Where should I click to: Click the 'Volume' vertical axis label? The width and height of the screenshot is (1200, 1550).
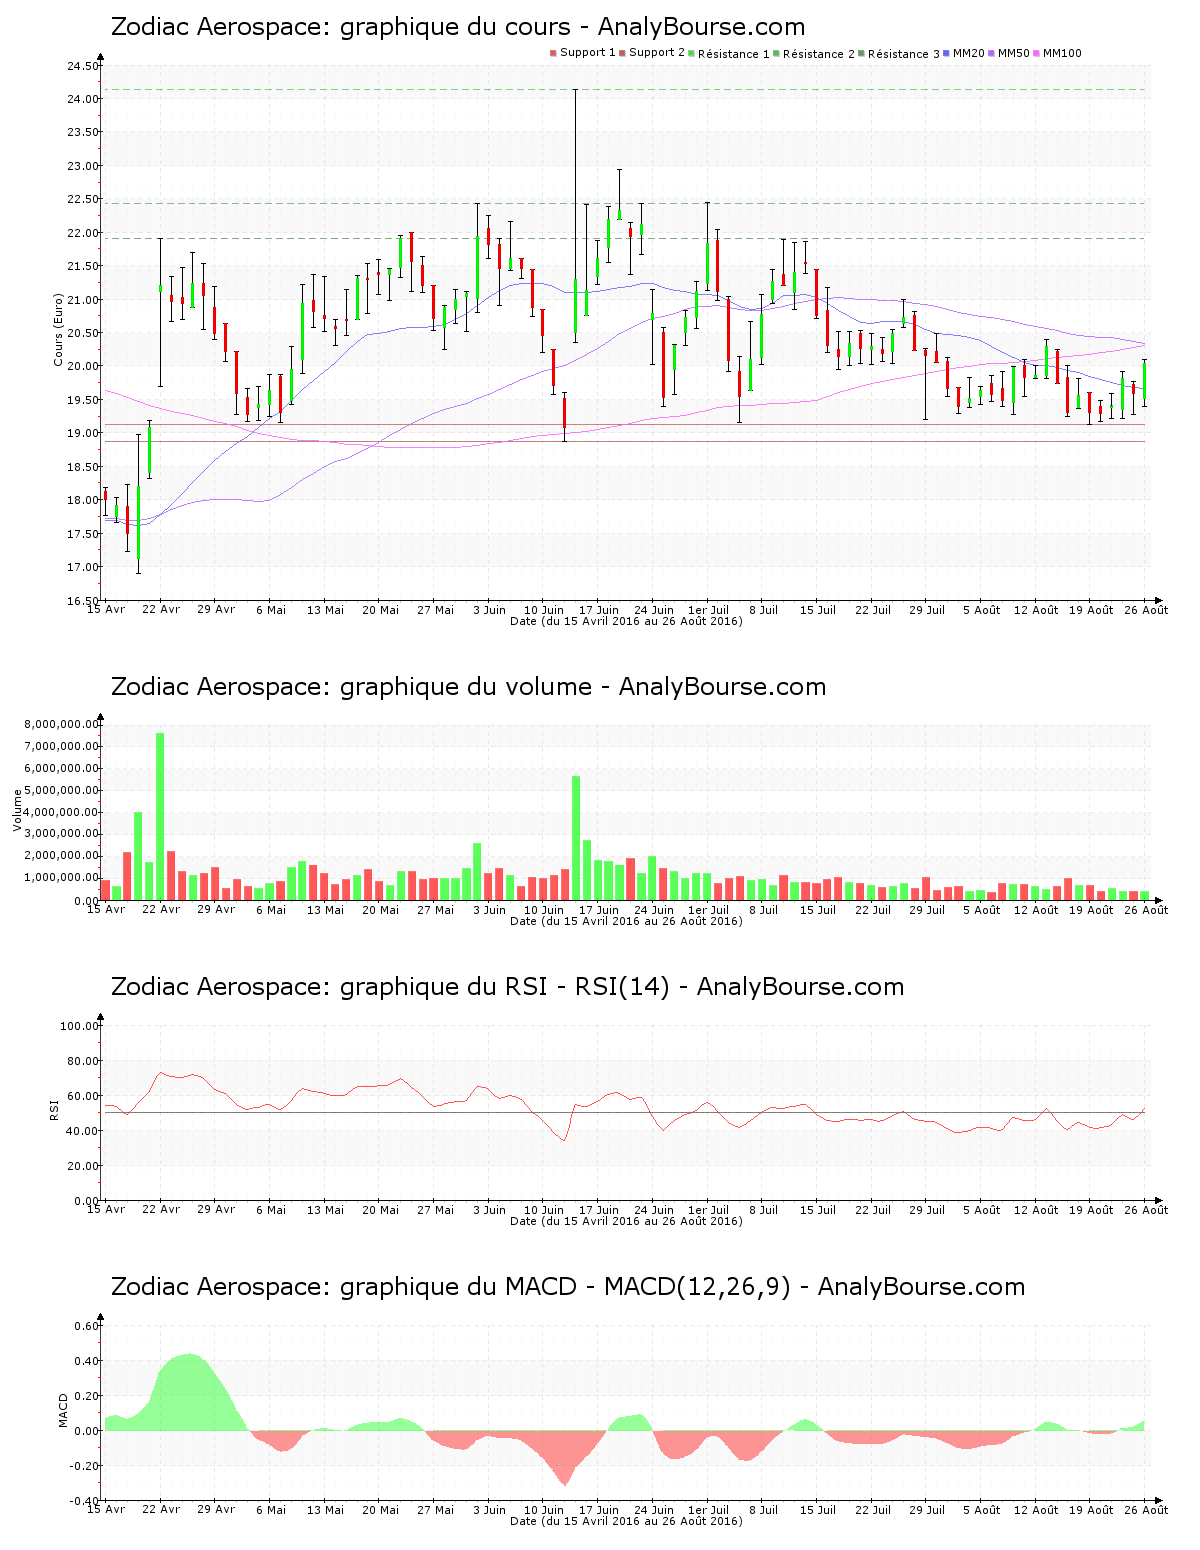pyautogui.click(x=17, y=810)
